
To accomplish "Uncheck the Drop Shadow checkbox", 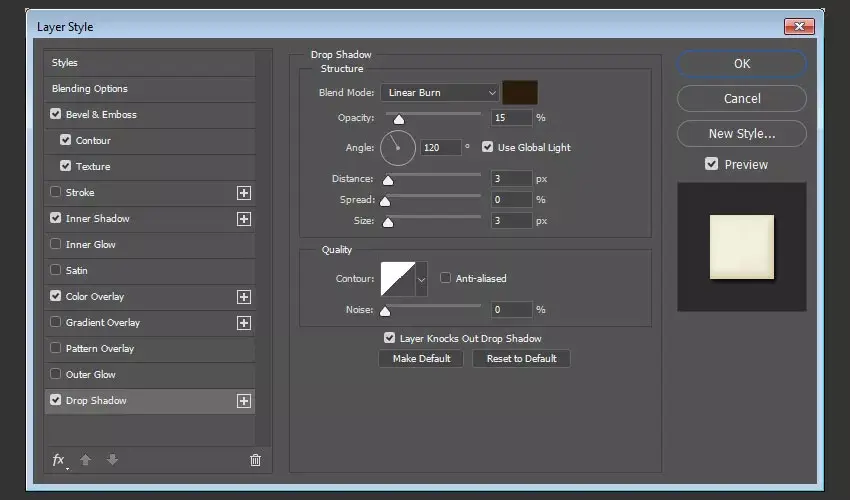I will (55, 400).
